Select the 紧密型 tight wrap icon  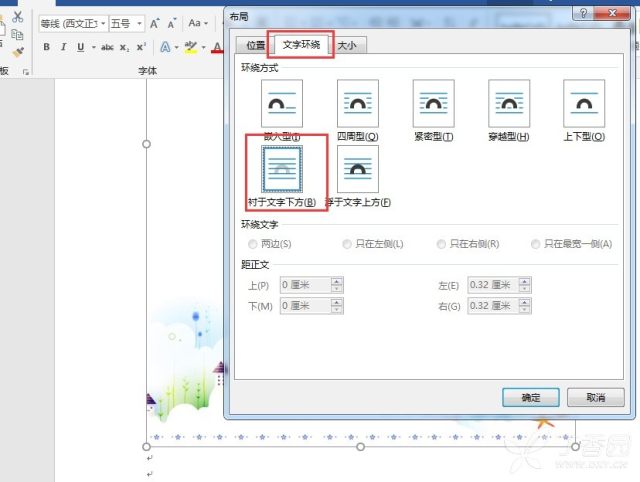(x=433, y=103)
